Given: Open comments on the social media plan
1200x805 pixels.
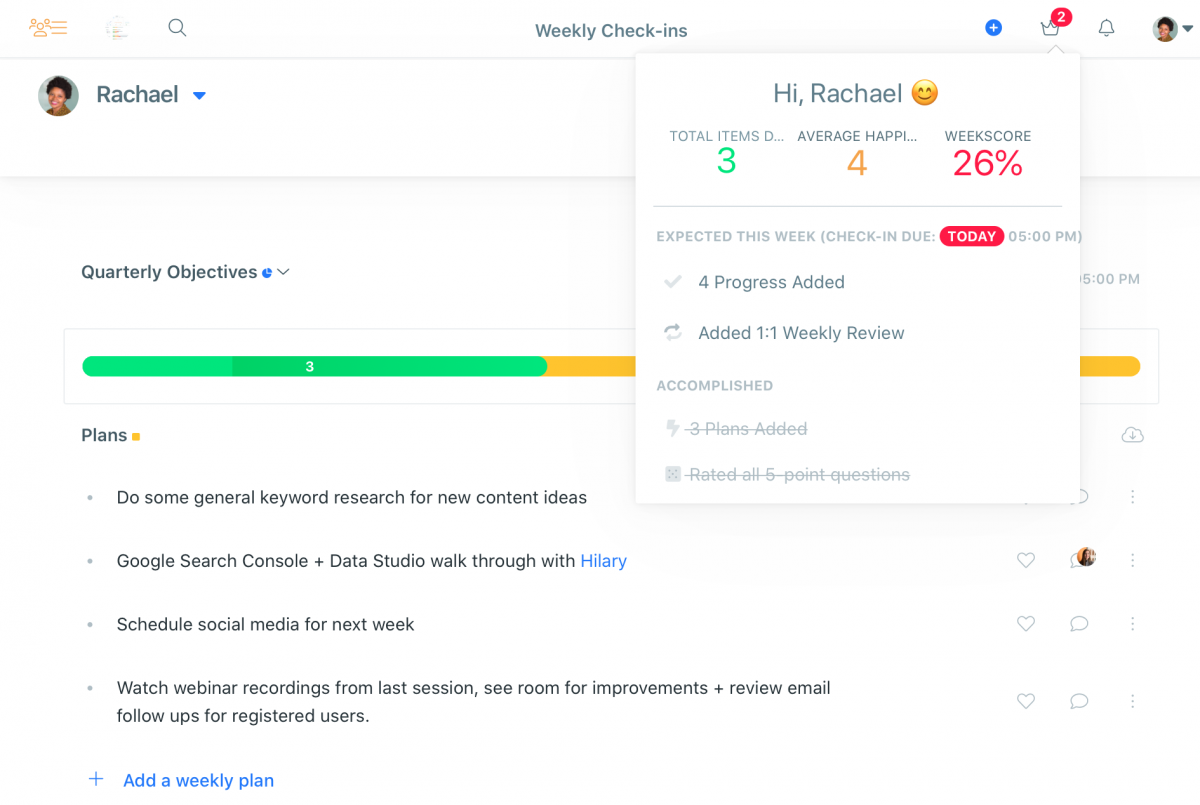Looking at the screenshot, I should click(1079, 623).
